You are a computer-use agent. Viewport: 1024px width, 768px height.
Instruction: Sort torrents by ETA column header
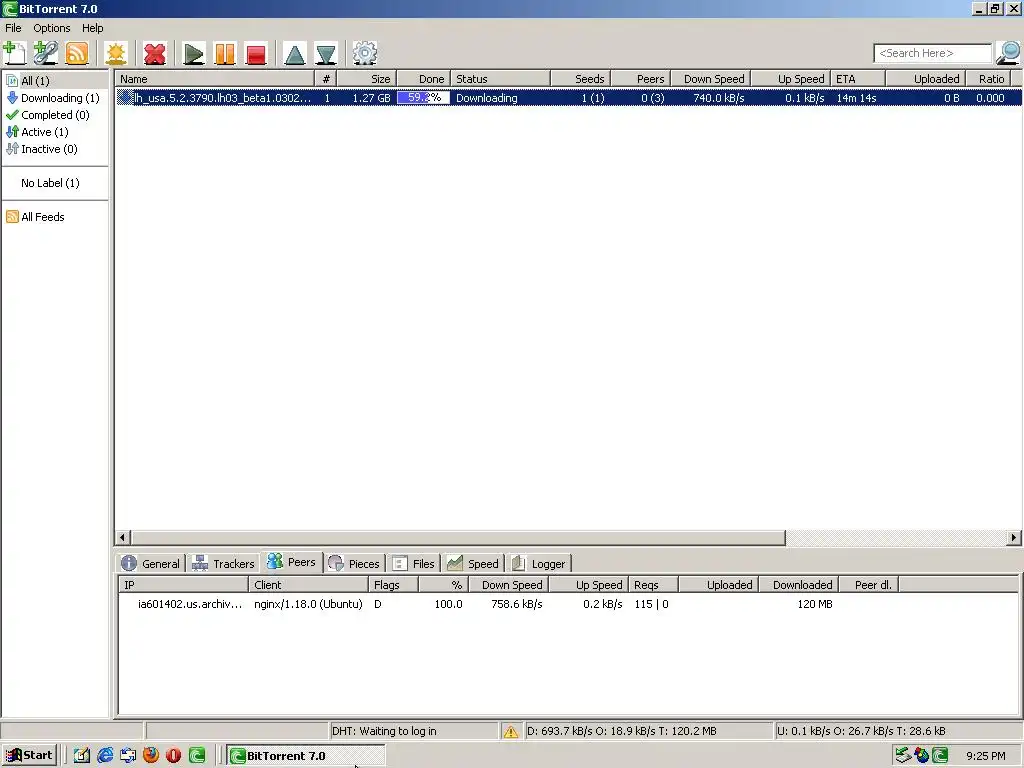(x=857, y=79)
